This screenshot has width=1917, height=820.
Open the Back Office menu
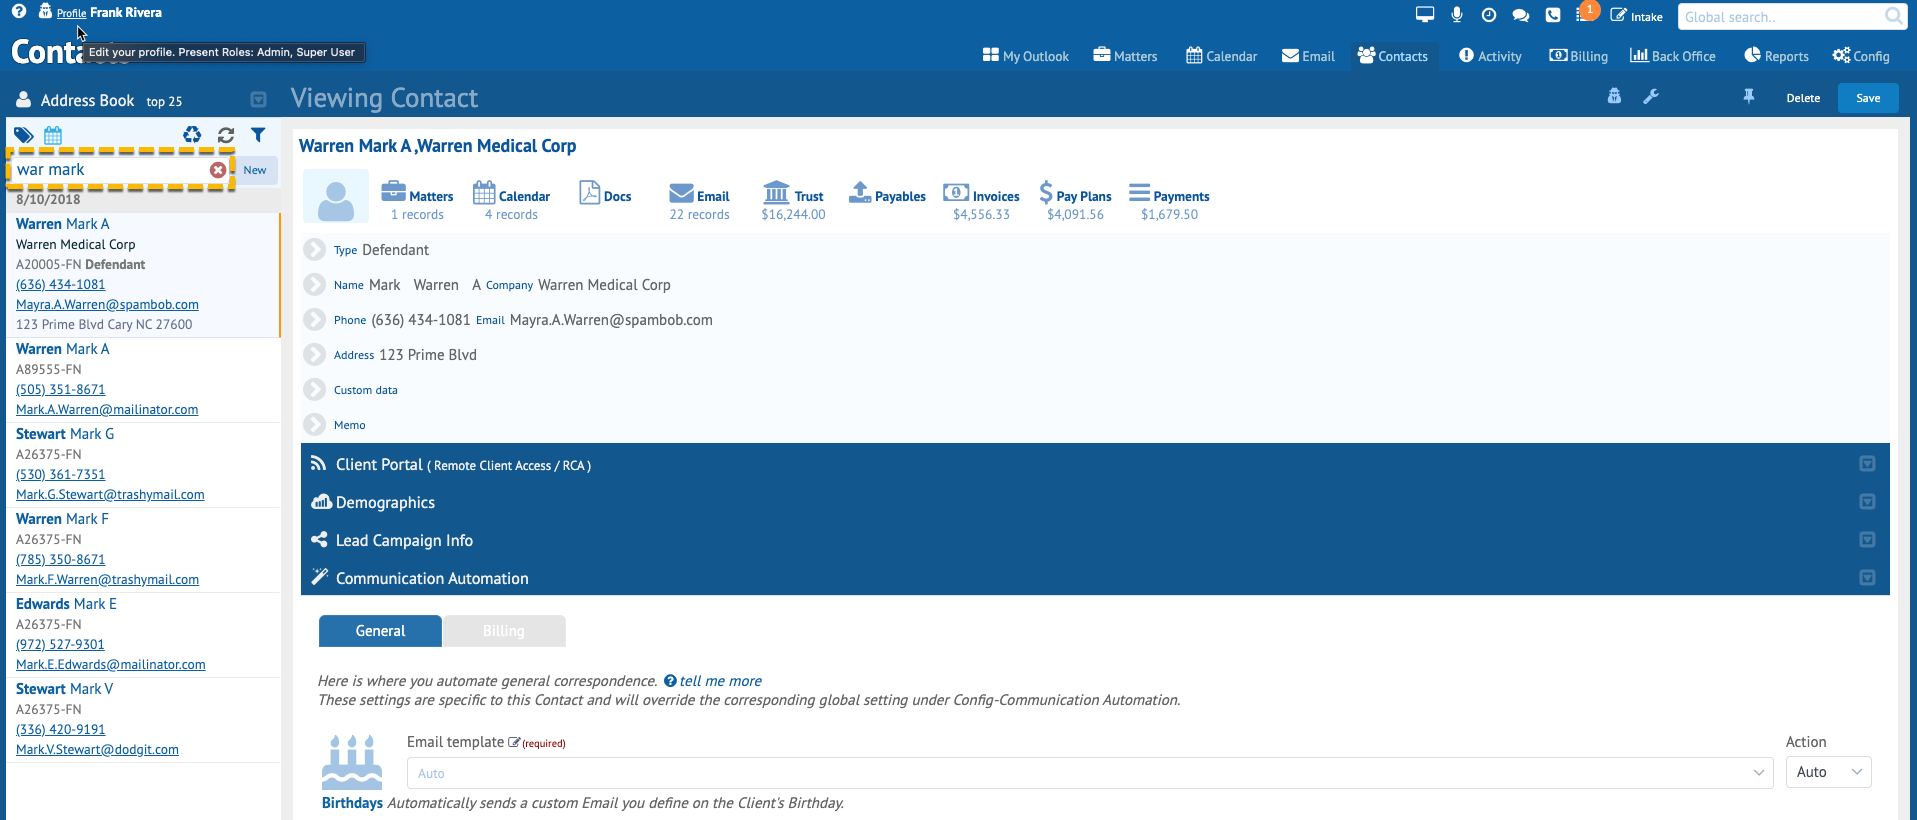(1672, 56)
